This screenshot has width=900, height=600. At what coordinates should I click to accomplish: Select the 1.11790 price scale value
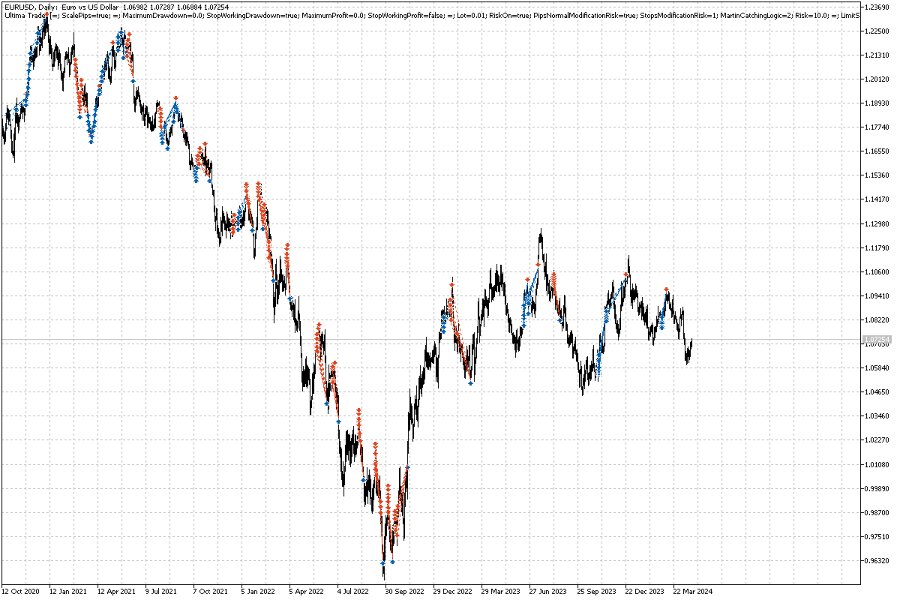point(877,248)
